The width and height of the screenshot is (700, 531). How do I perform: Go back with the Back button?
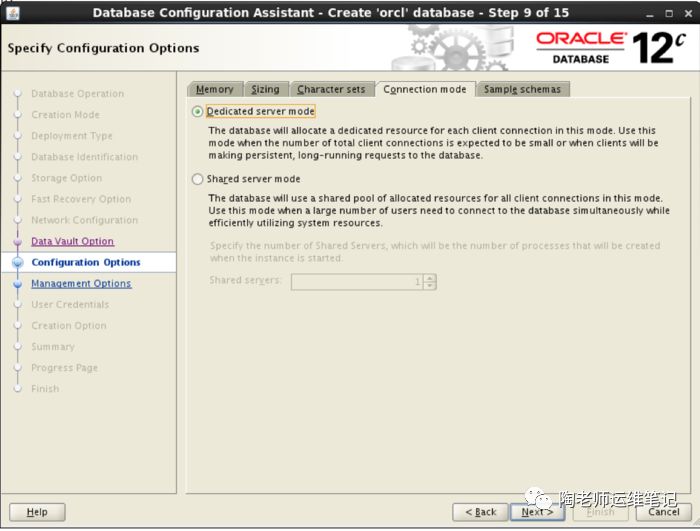pos(480,511)
